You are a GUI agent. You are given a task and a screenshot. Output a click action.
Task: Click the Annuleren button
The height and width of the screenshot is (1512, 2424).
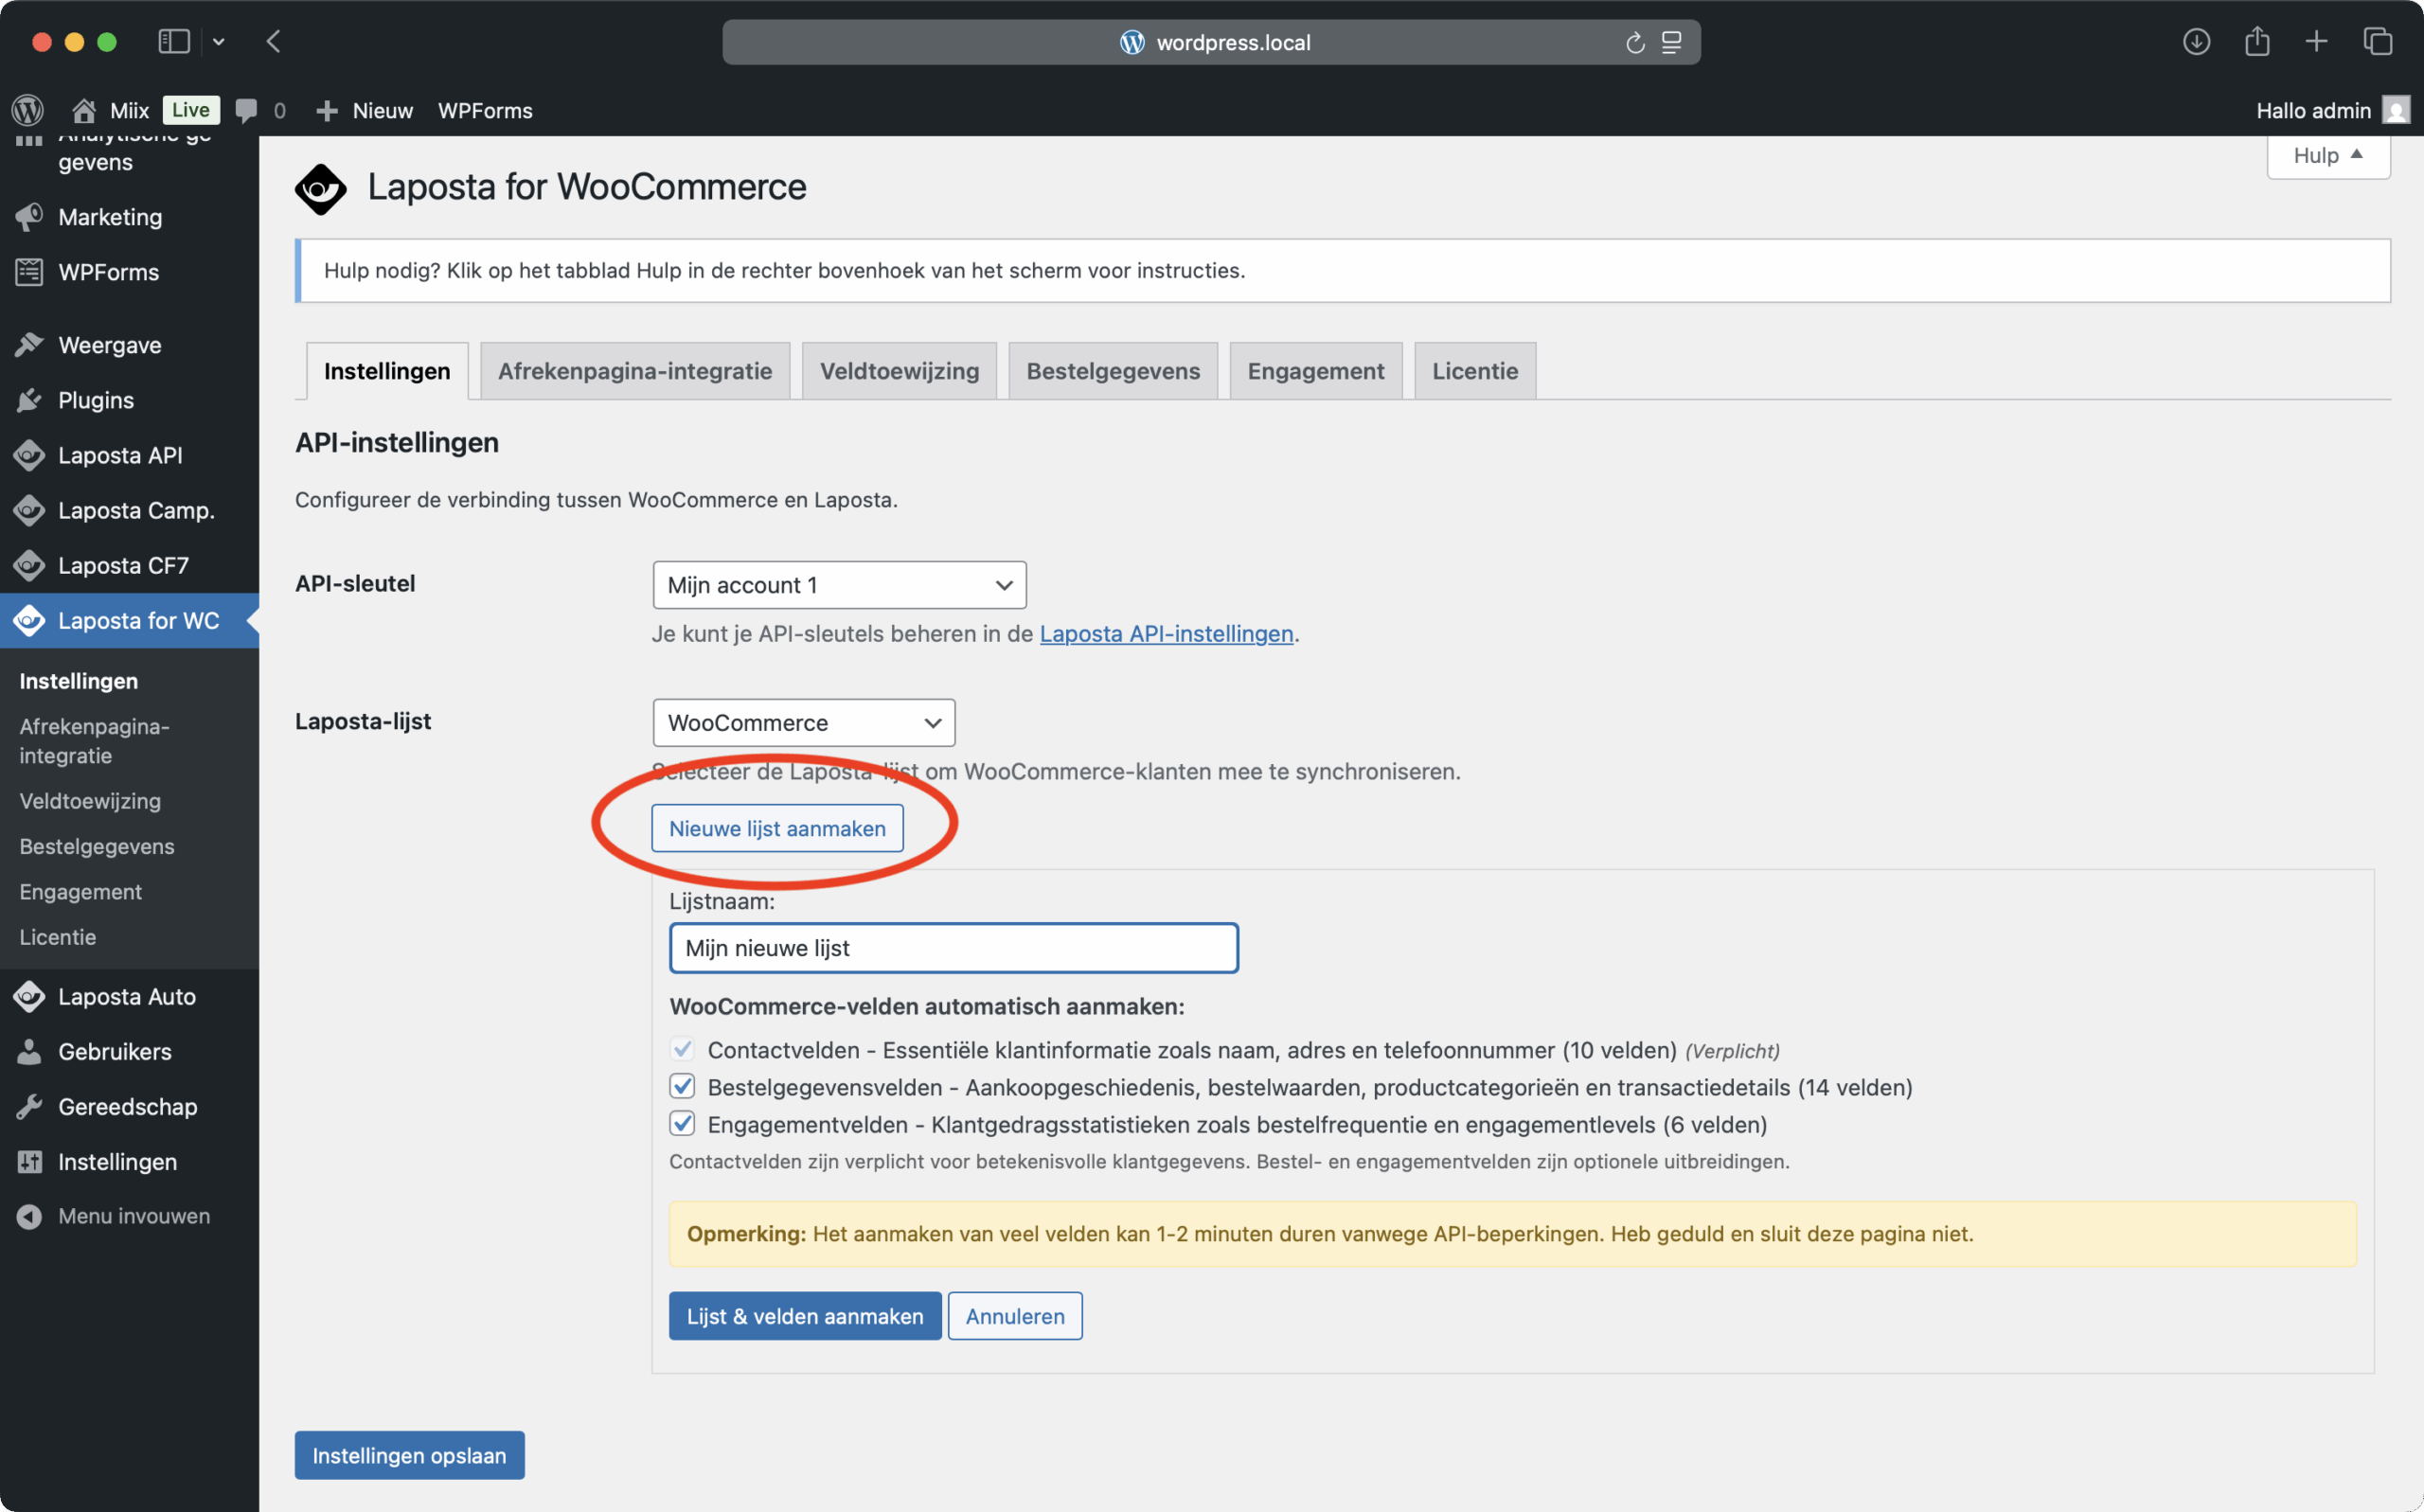1015,1316
